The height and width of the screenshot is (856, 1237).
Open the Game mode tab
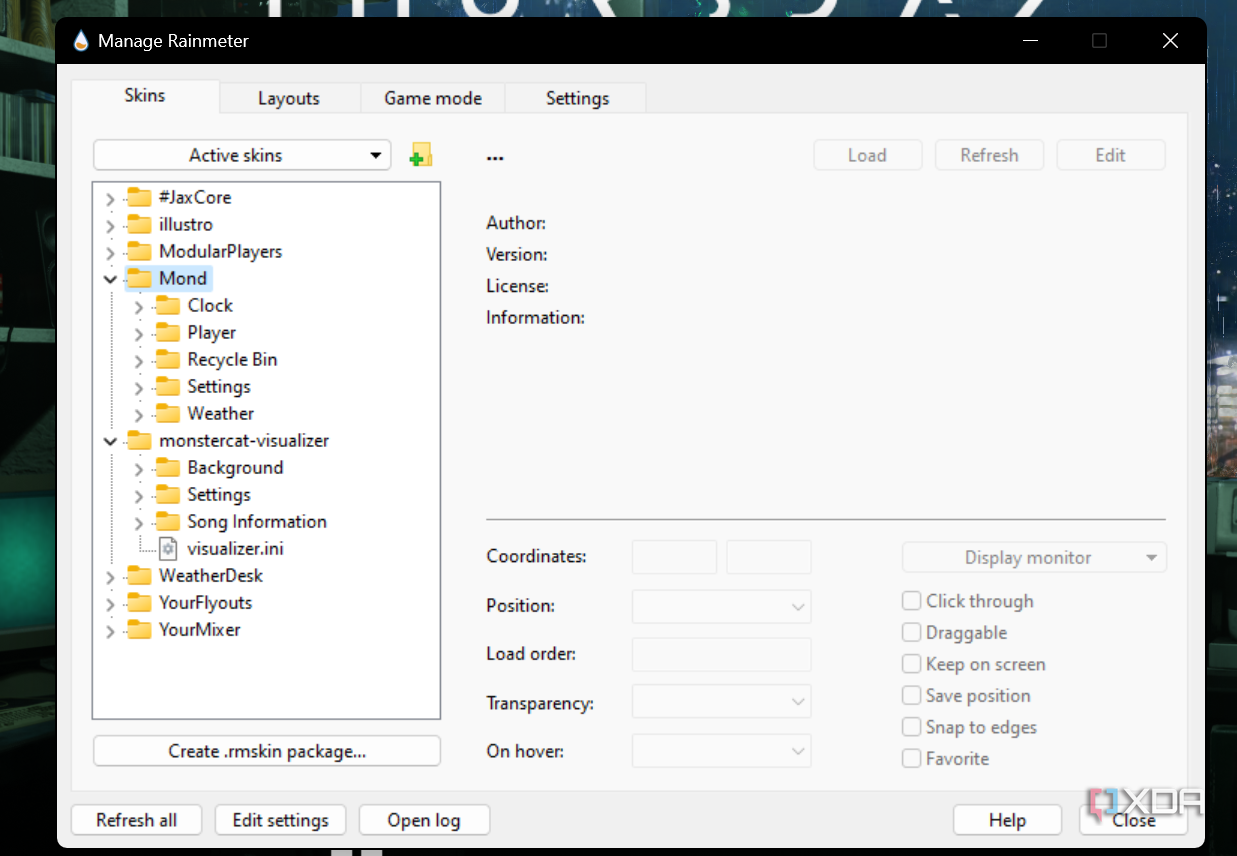pyautogui.click(x=433, y=98)
